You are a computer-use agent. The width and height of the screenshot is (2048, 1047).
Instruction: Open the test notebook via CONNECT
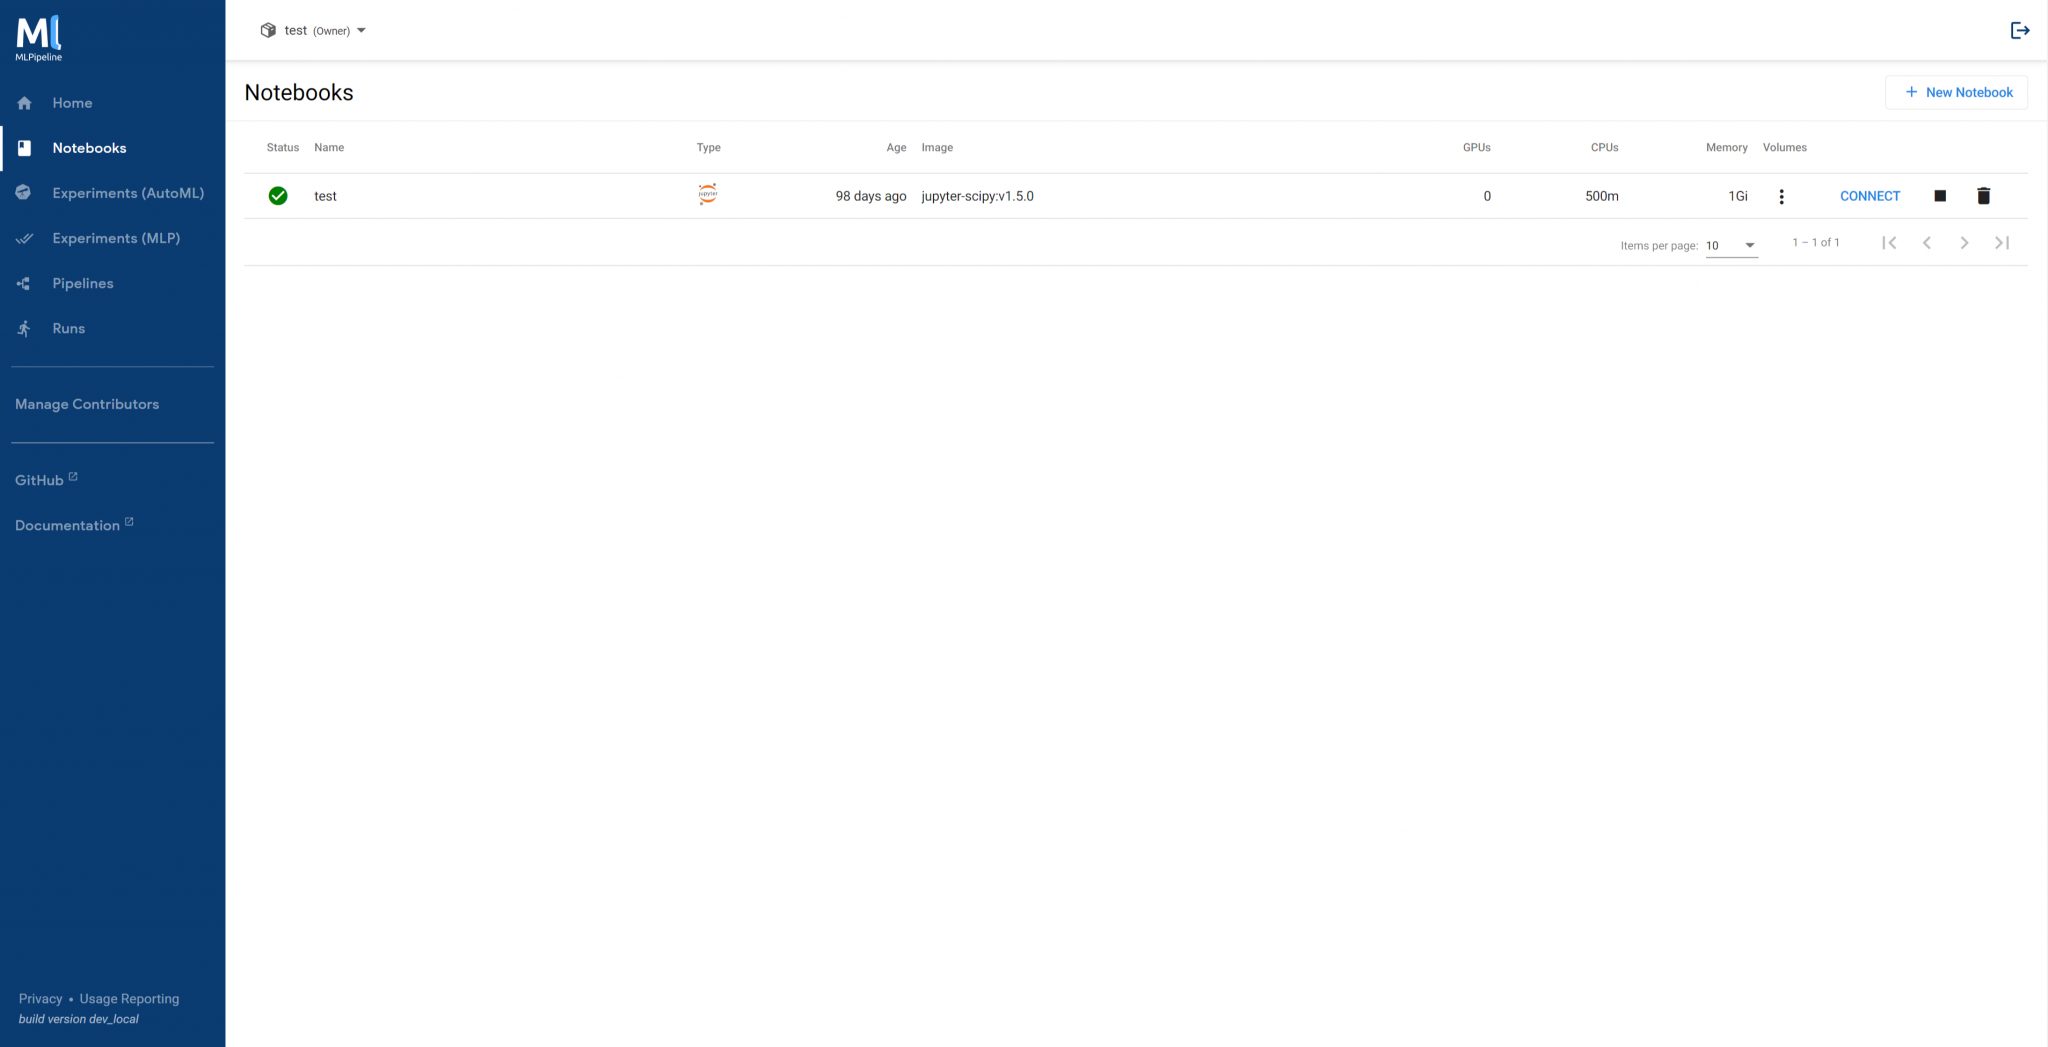tap(1869, 196)
